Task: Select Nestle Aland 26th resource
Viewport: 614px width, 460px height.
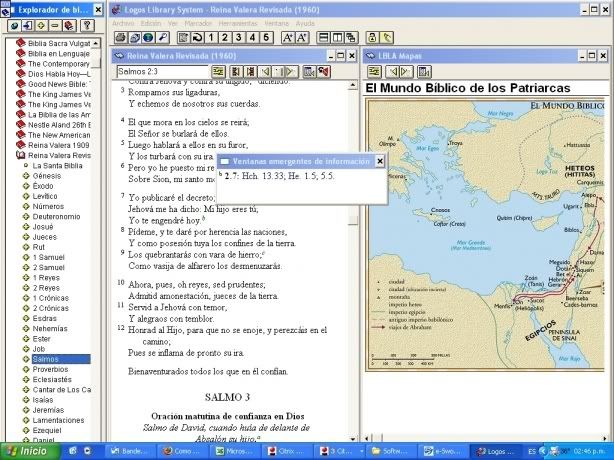Action: point(59,125)
